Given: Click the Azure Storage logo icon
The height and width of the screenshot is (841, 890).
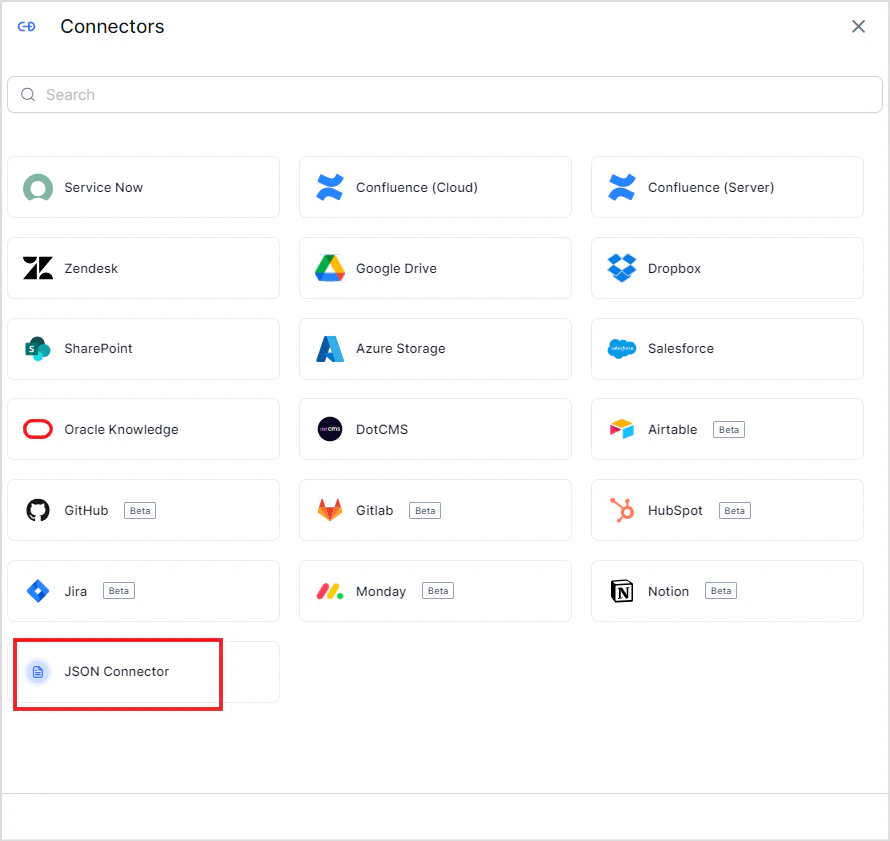Looking at the screenshot, I should pos(330,348).
